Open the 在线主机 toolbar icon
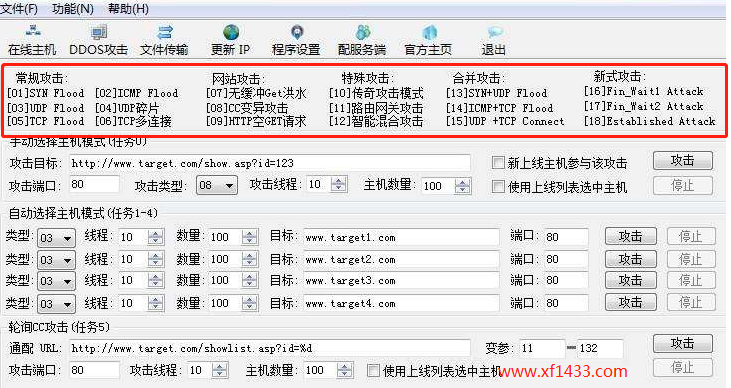Image resolution: width=731 pixels, height=388 pixels. tap(32, 40)
